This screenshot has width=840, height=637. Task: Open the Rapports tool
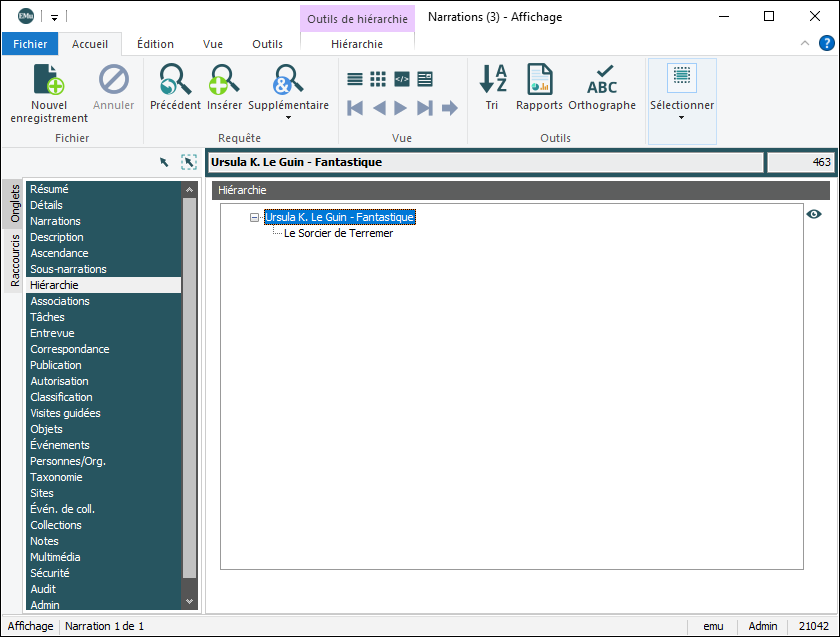[539, 80]
